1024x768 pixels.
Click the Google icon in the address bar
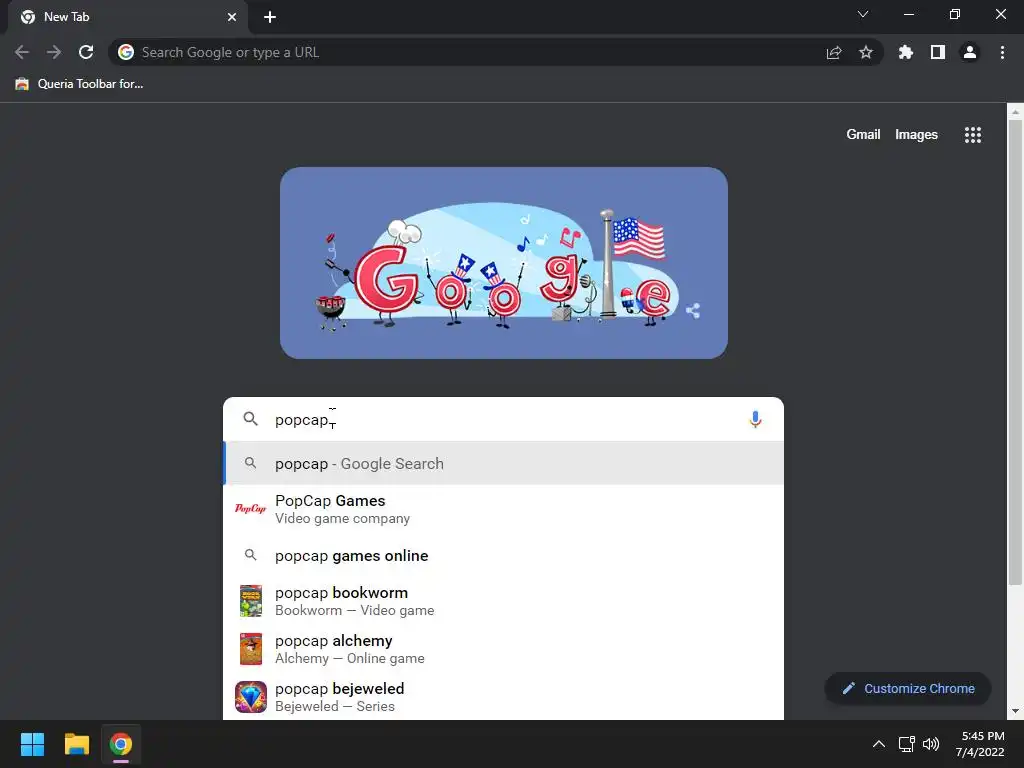point(126,52)
